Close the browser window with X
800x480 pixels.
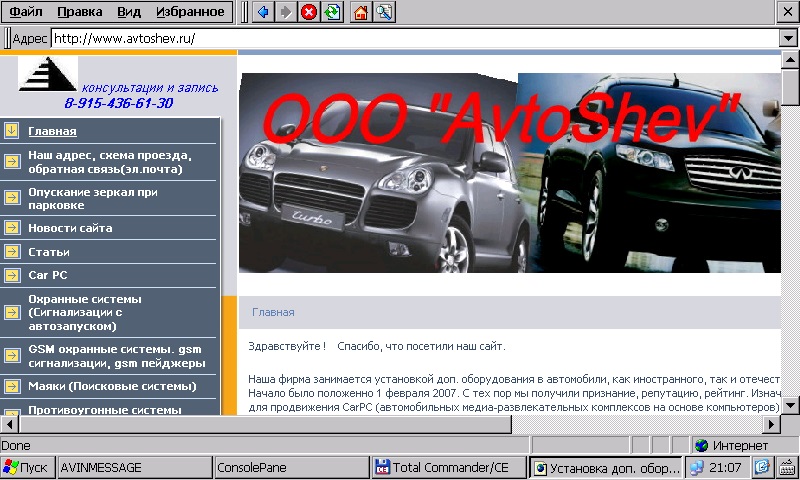[x=788, y=12]
